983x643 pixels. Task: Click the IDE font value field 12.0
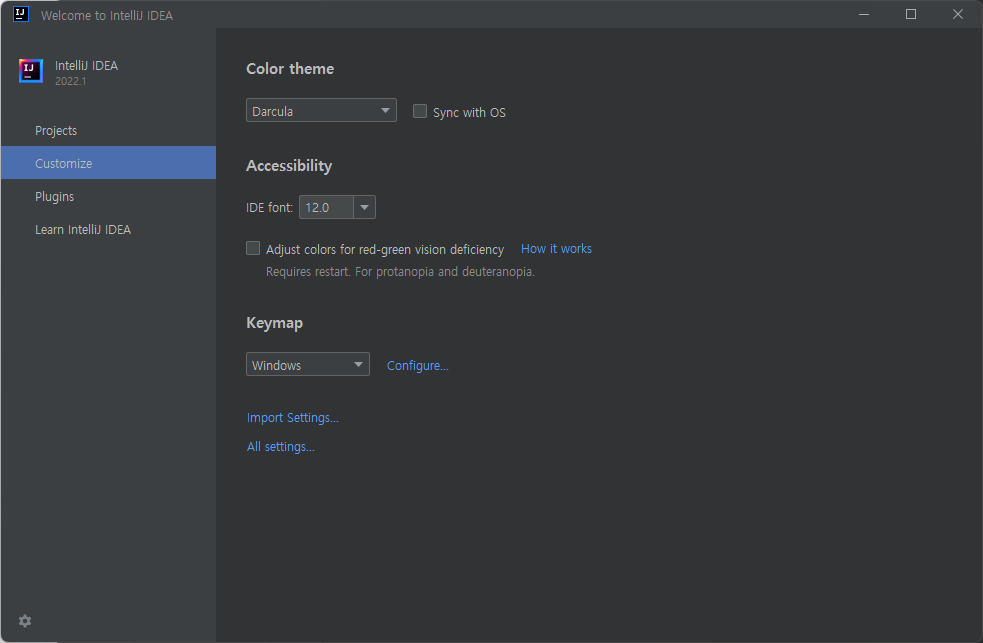tap(327, 207)
